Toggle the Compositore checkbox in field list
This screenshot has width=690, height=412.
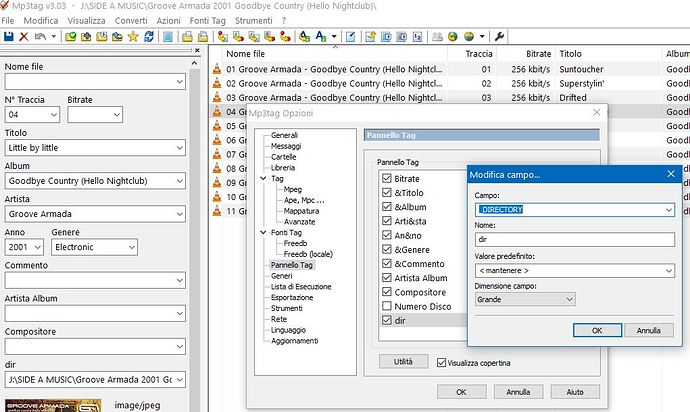pos(387,292)
